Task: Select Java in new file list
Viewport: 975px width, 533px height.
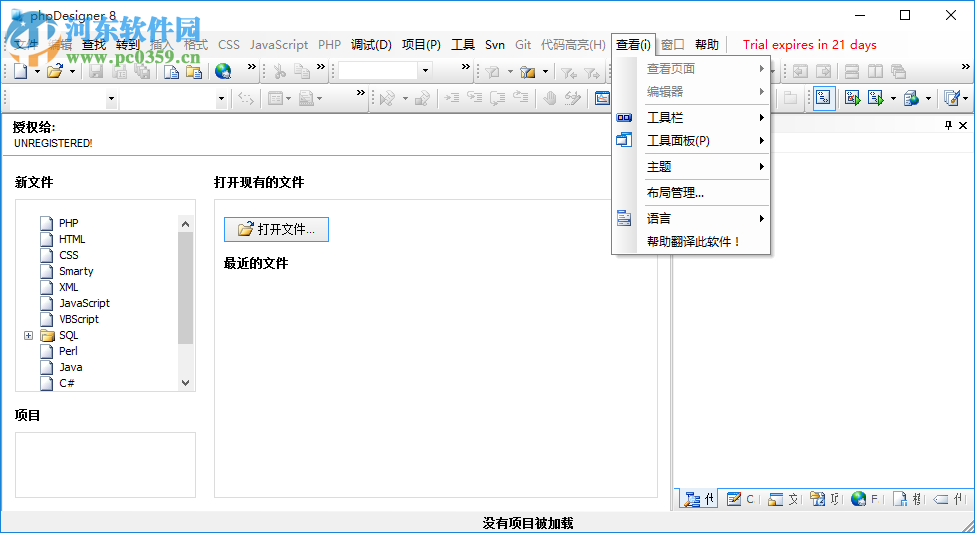Action: (x=71, y=367)
